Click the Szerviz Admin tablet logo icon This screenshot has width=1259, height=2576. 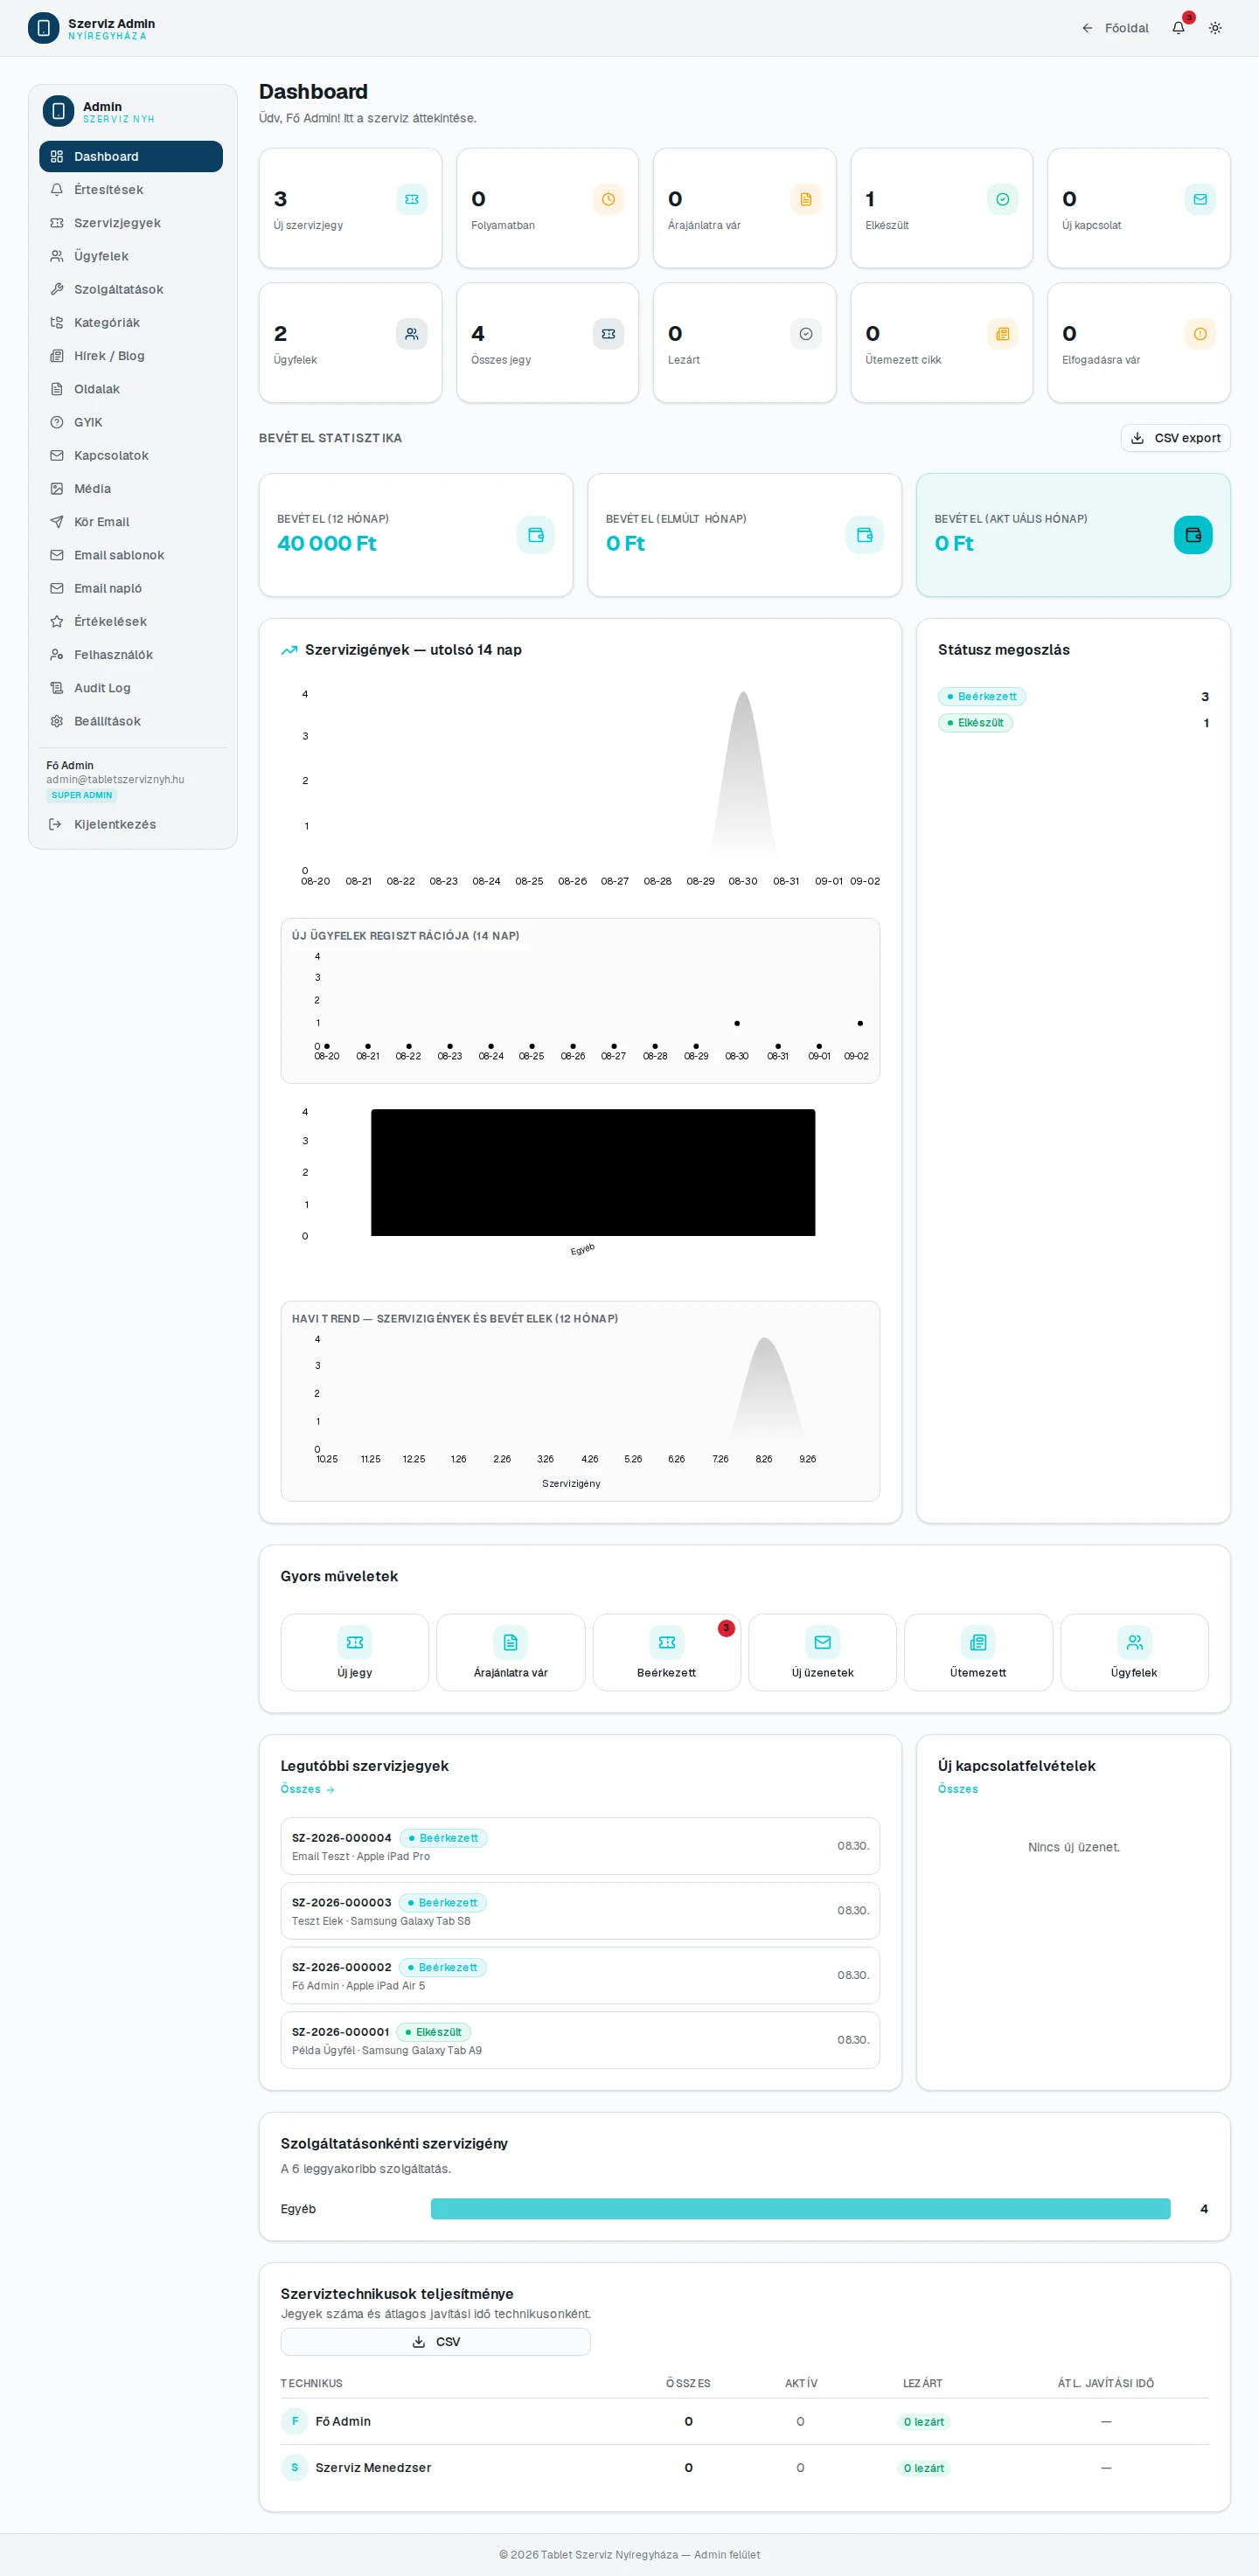[x=43, y=28]
